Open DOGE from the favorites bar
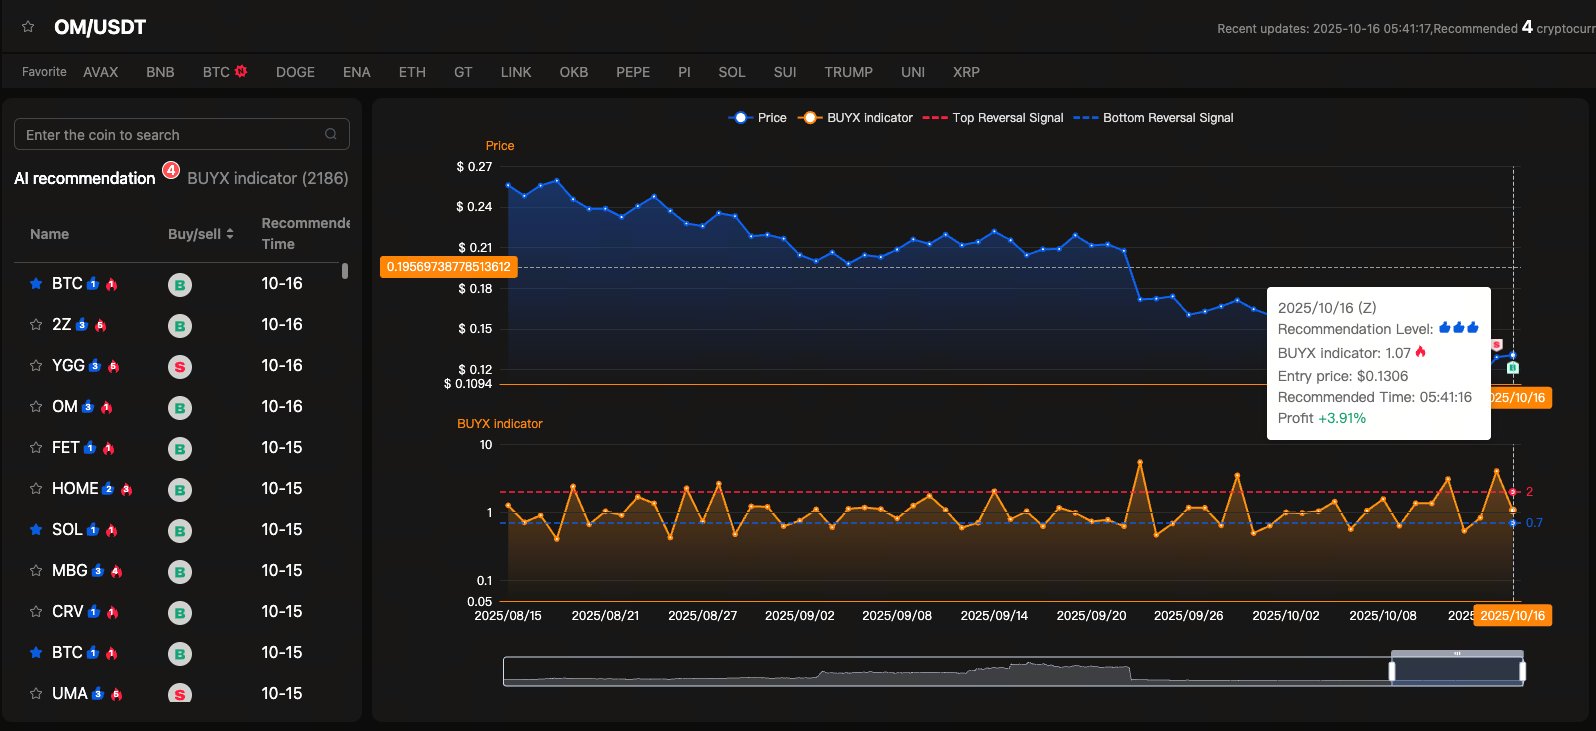Image resolution: width=1596 pixels, height=731 pixels. [295, 72]
